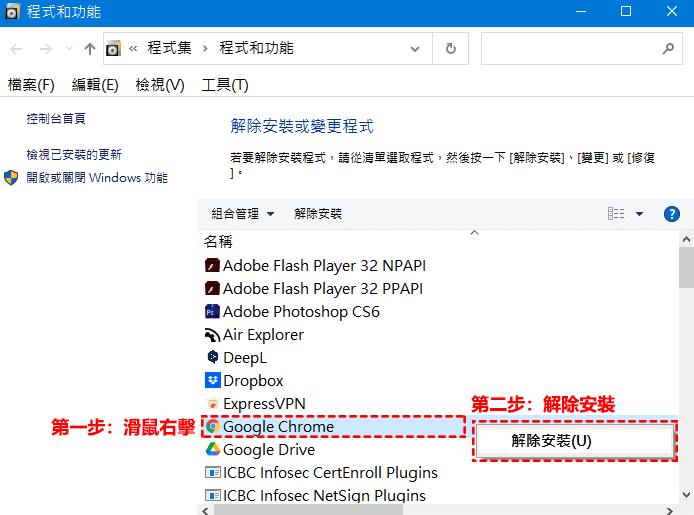Go back with the back arrow
The image size is (694, 515).
[16, 49]
